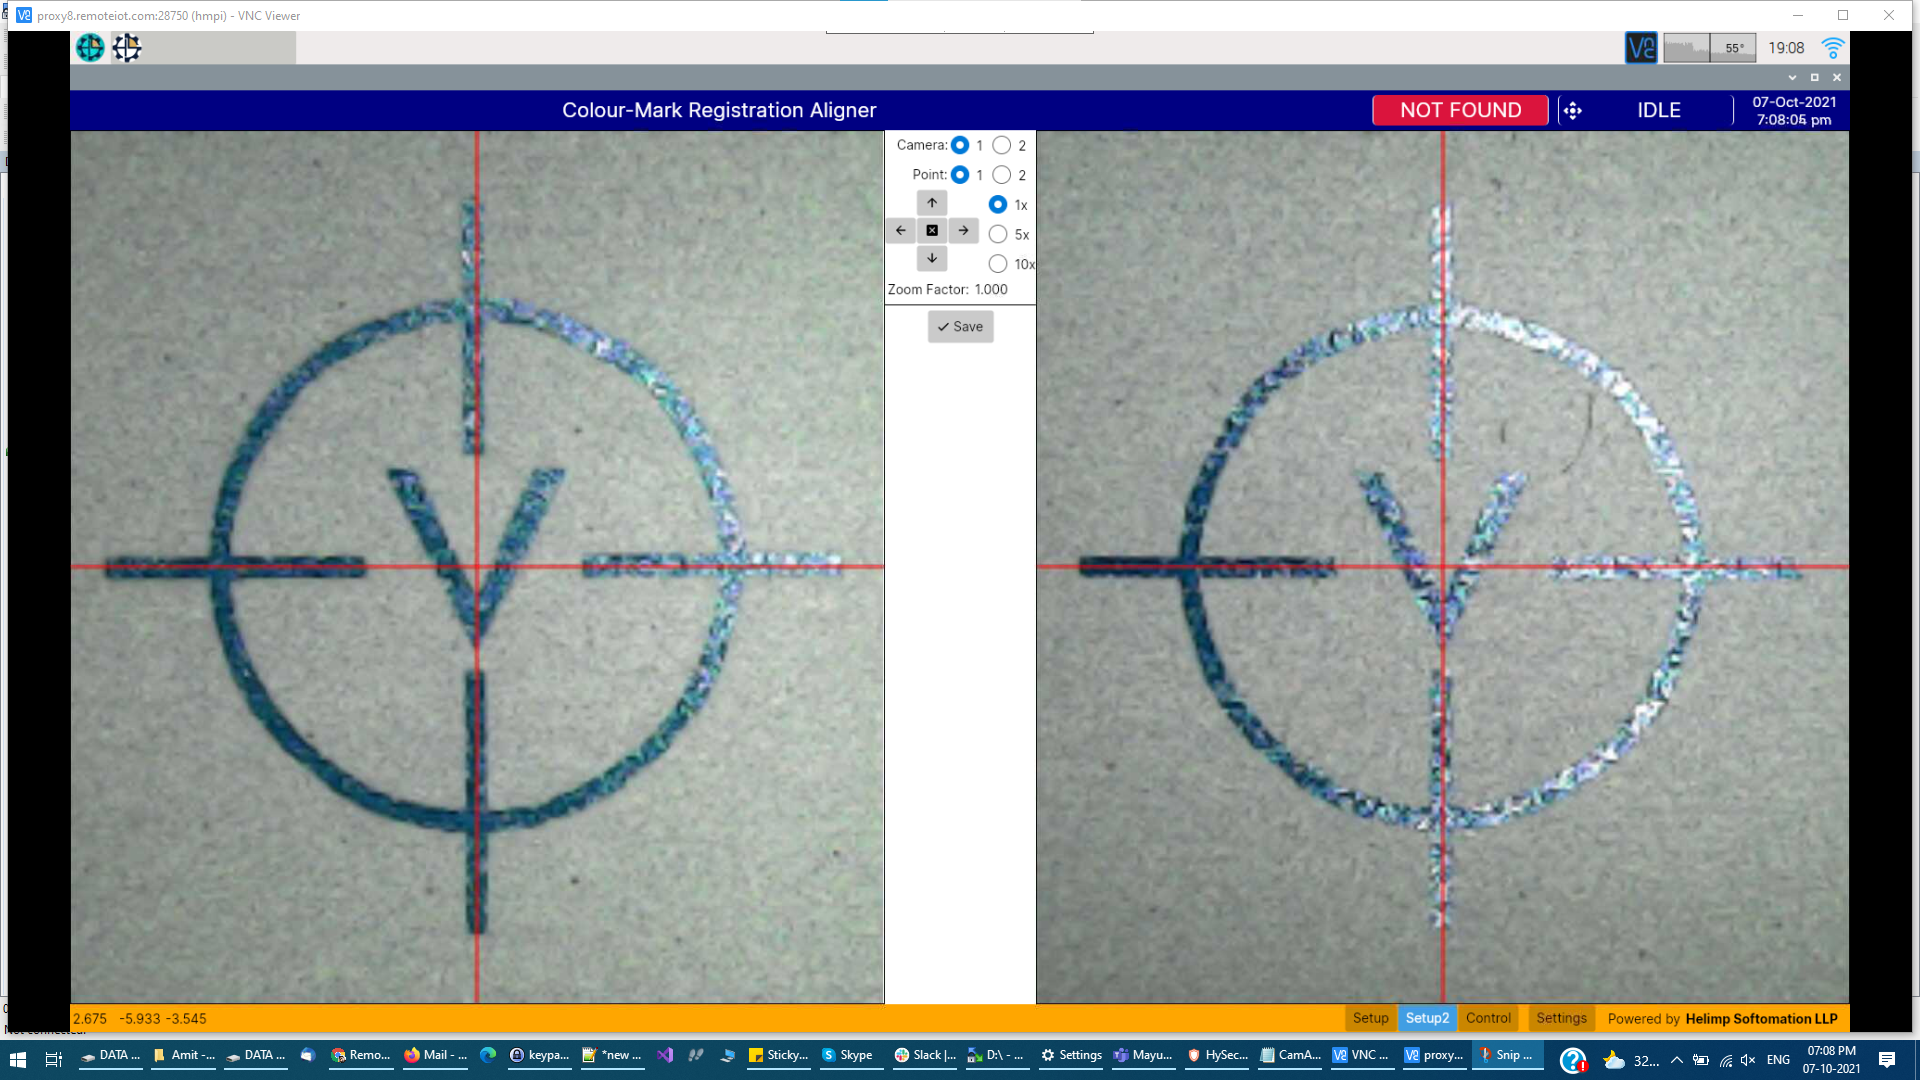This screenshot has width=1920, height=1080.
Task: Open the VNC server tray icon
Action: click(1640, 48)
